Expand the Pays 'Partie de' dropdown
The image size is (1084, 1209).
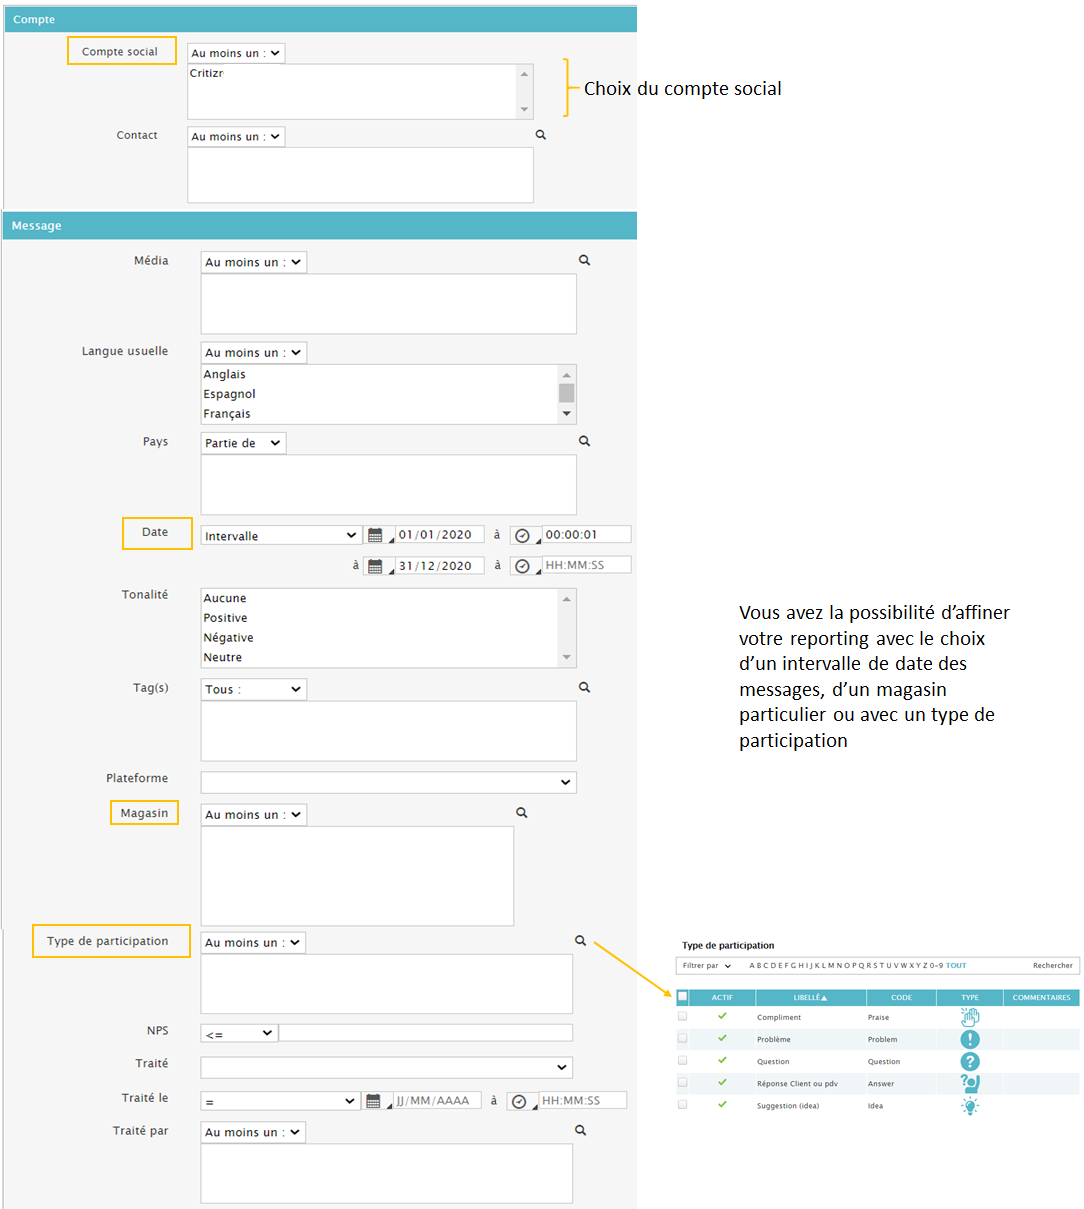tap(243, 443)
